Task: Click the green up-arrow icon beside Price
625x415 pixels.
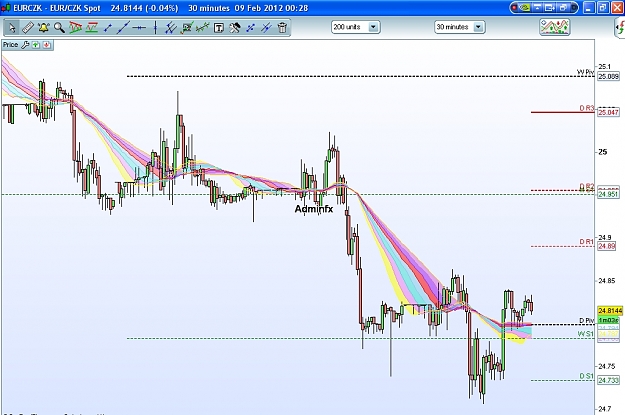Action: coord(36,45)
